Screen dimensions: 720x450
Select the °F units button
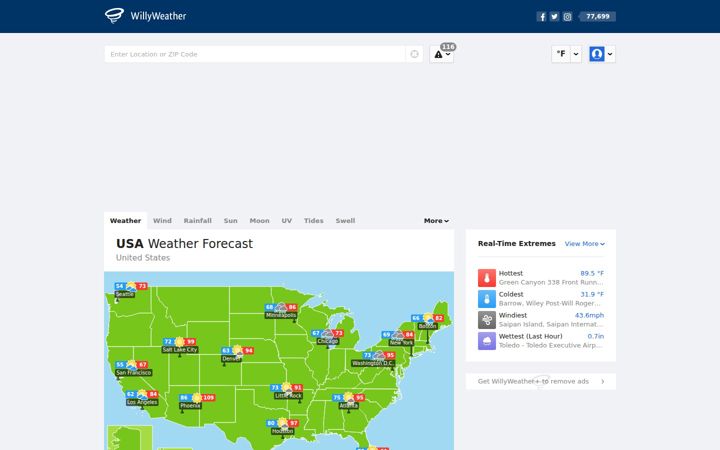pos(561,54)
